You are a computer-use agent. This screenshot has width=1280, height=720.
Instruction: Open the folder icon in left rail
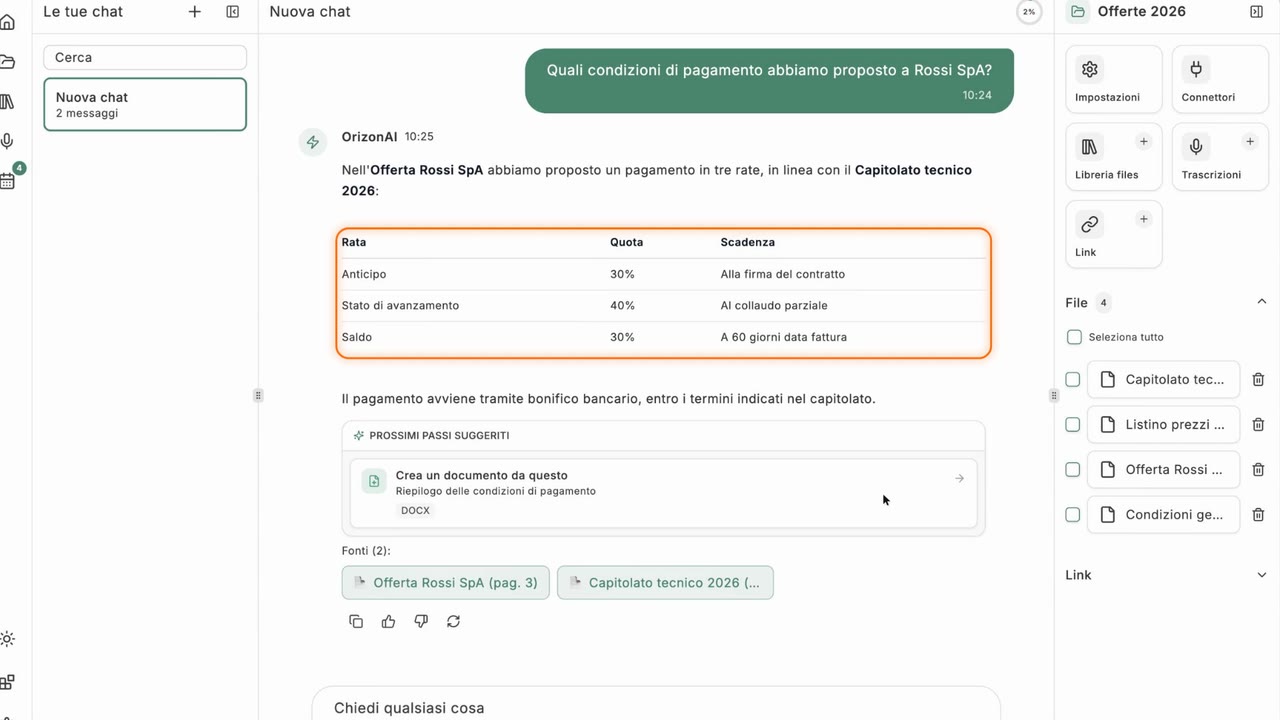[8, 62]
